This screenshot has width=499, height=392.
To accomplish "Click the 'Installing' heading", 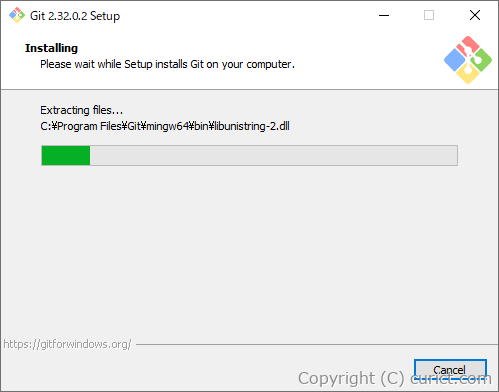I will point(51,48).
